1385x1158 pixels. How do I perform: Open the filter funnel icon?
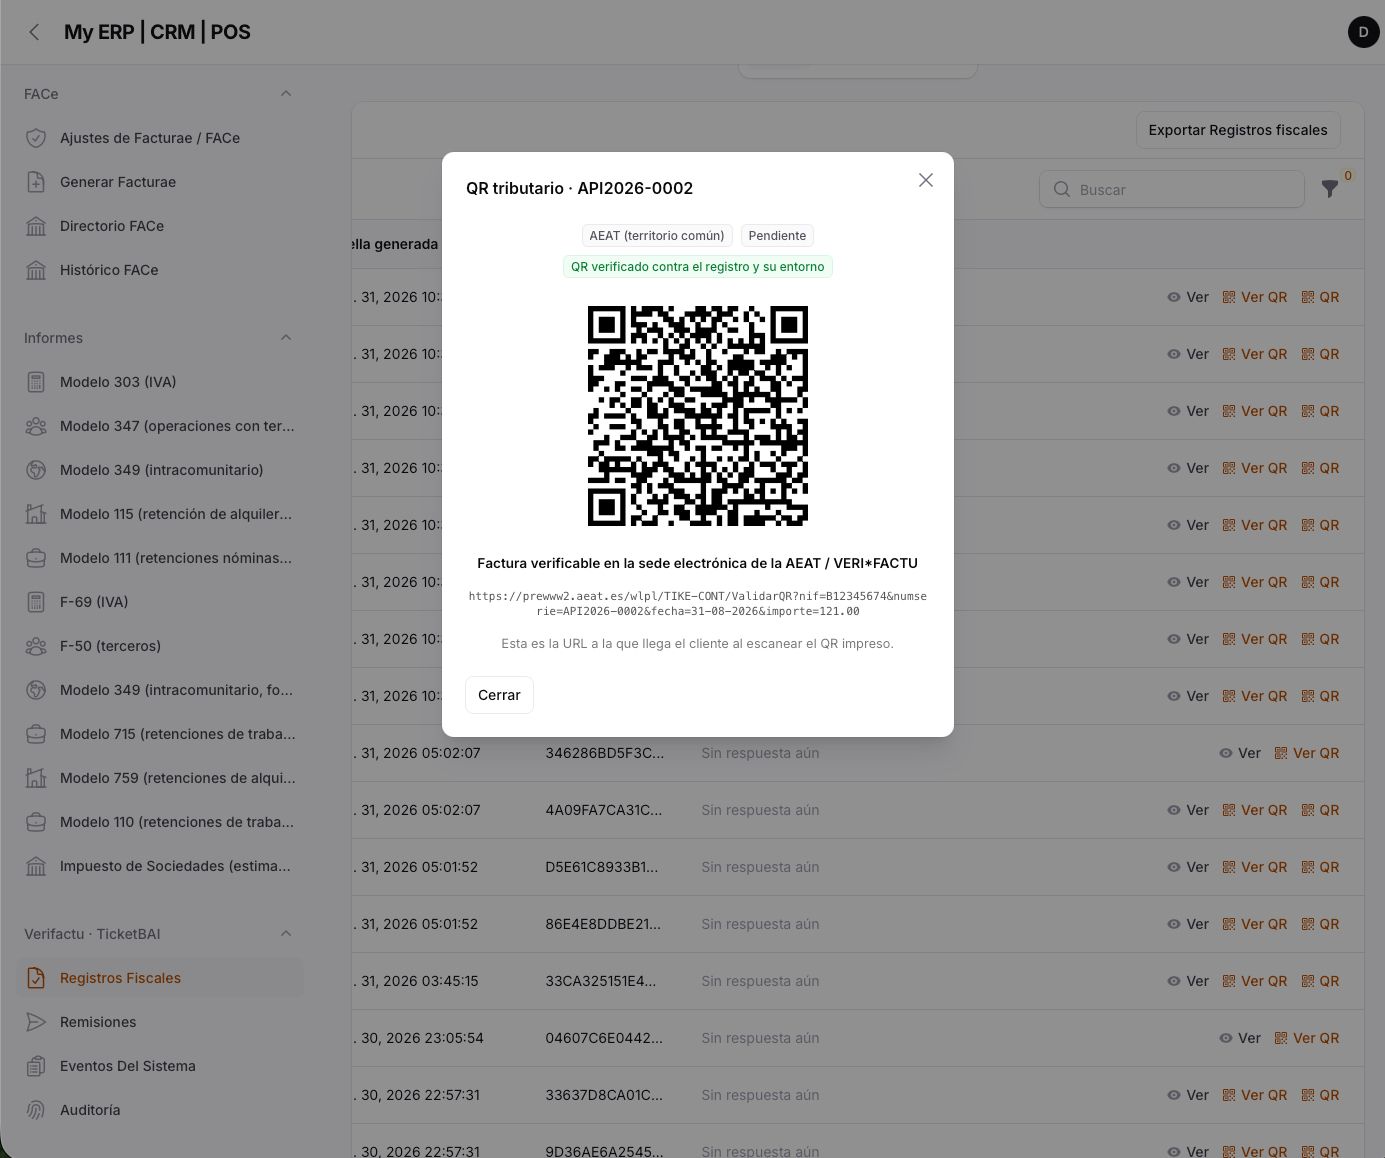click(x=1330, y=188)
